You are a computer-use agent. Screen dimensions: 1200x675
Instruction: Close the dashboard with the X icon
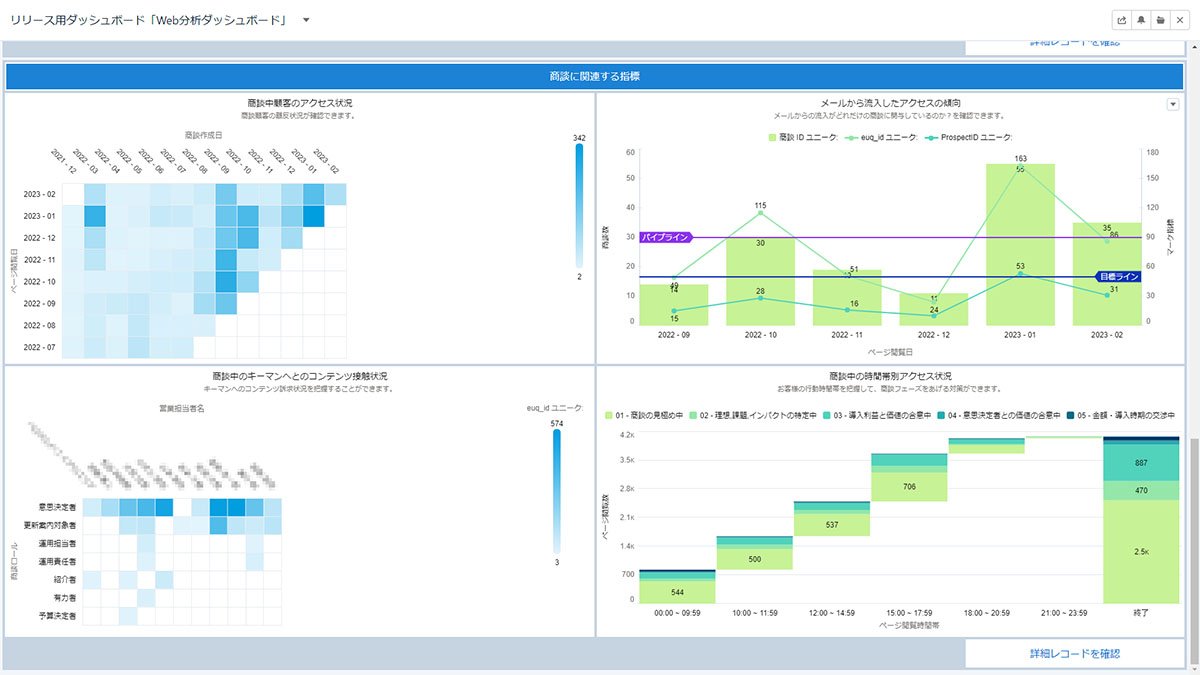click(1179, 20)
